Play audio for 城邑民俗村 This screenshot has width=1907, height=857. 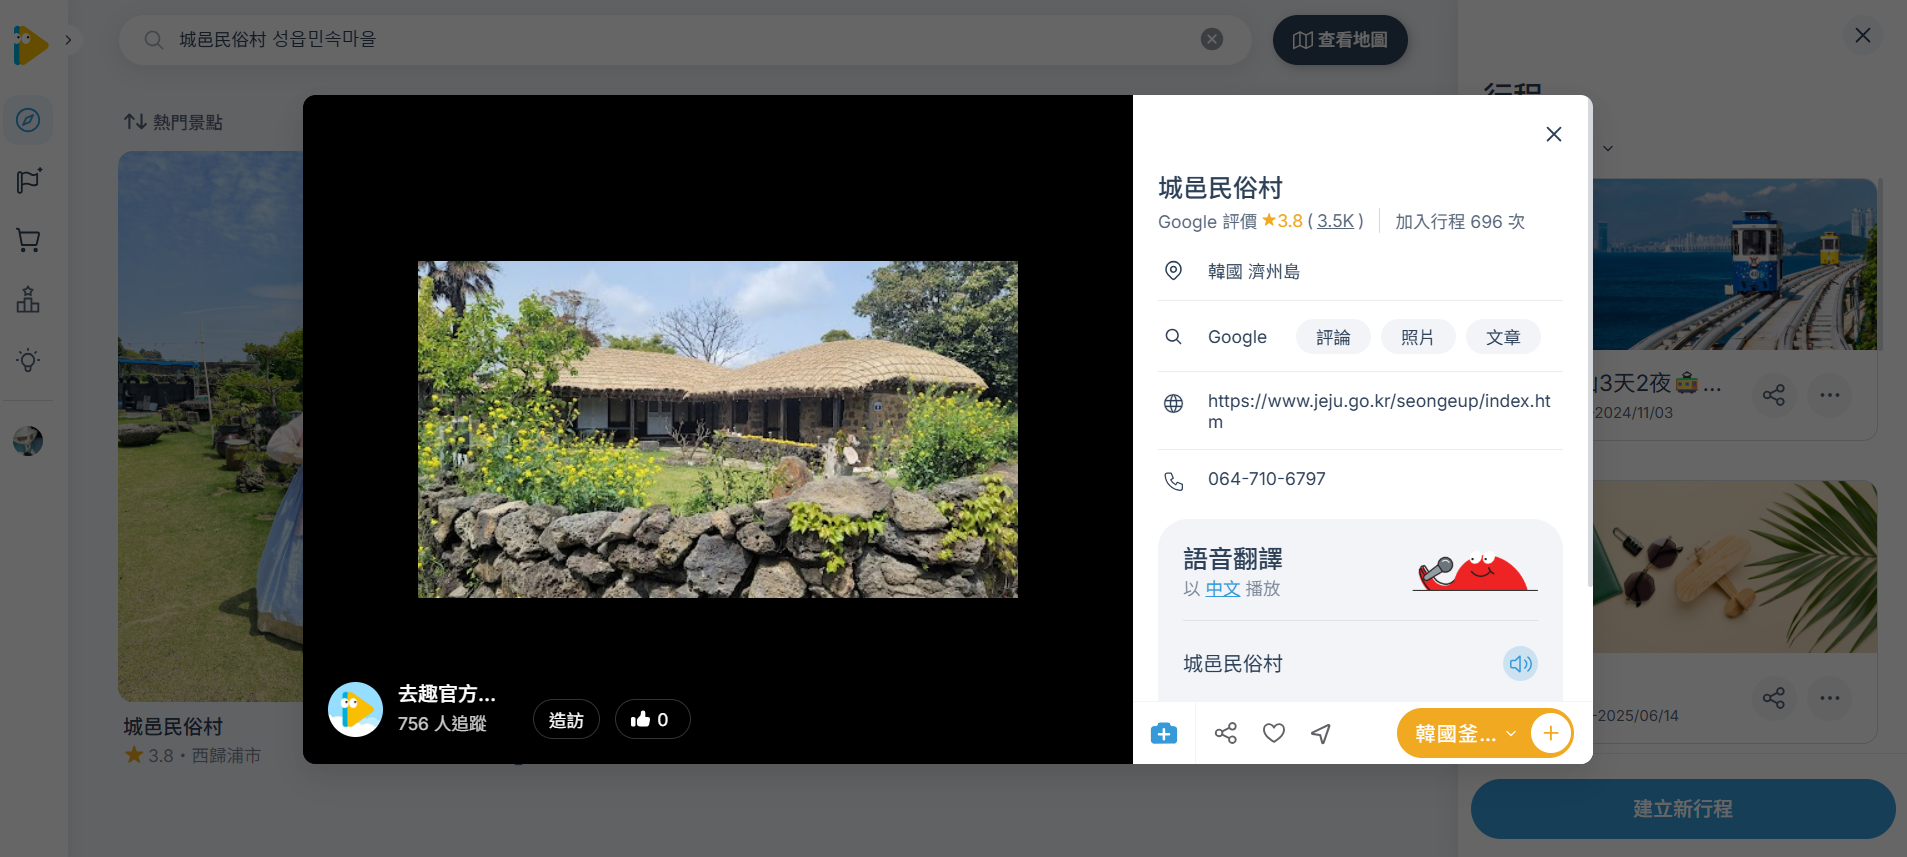click(1520, 664)
